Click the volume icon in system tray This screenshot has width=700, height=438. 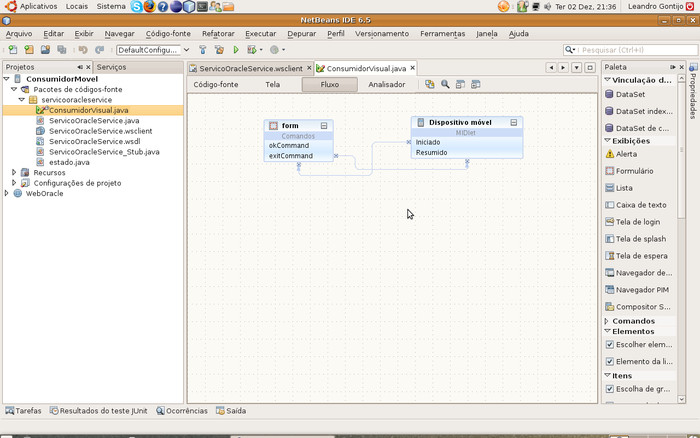point(547,7)
